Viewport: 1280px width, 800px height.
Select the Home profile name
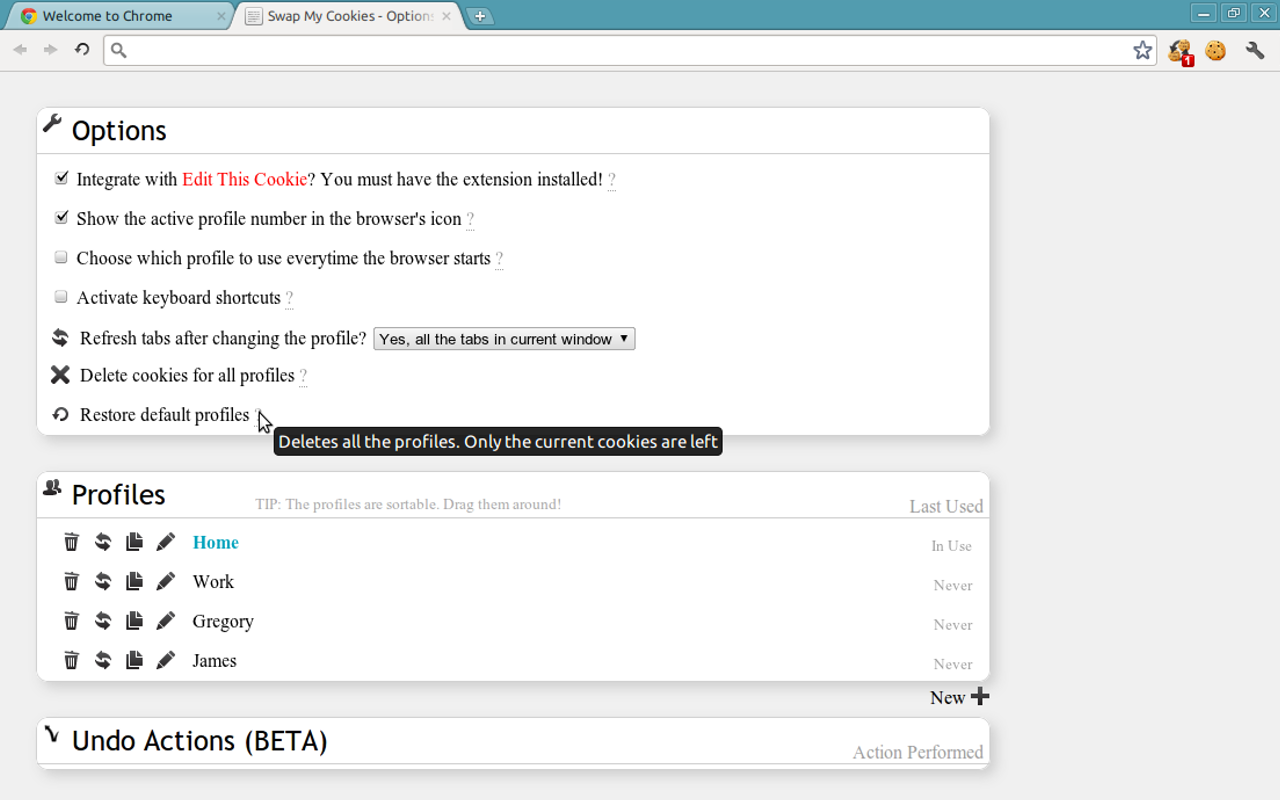tap(215, 542)
